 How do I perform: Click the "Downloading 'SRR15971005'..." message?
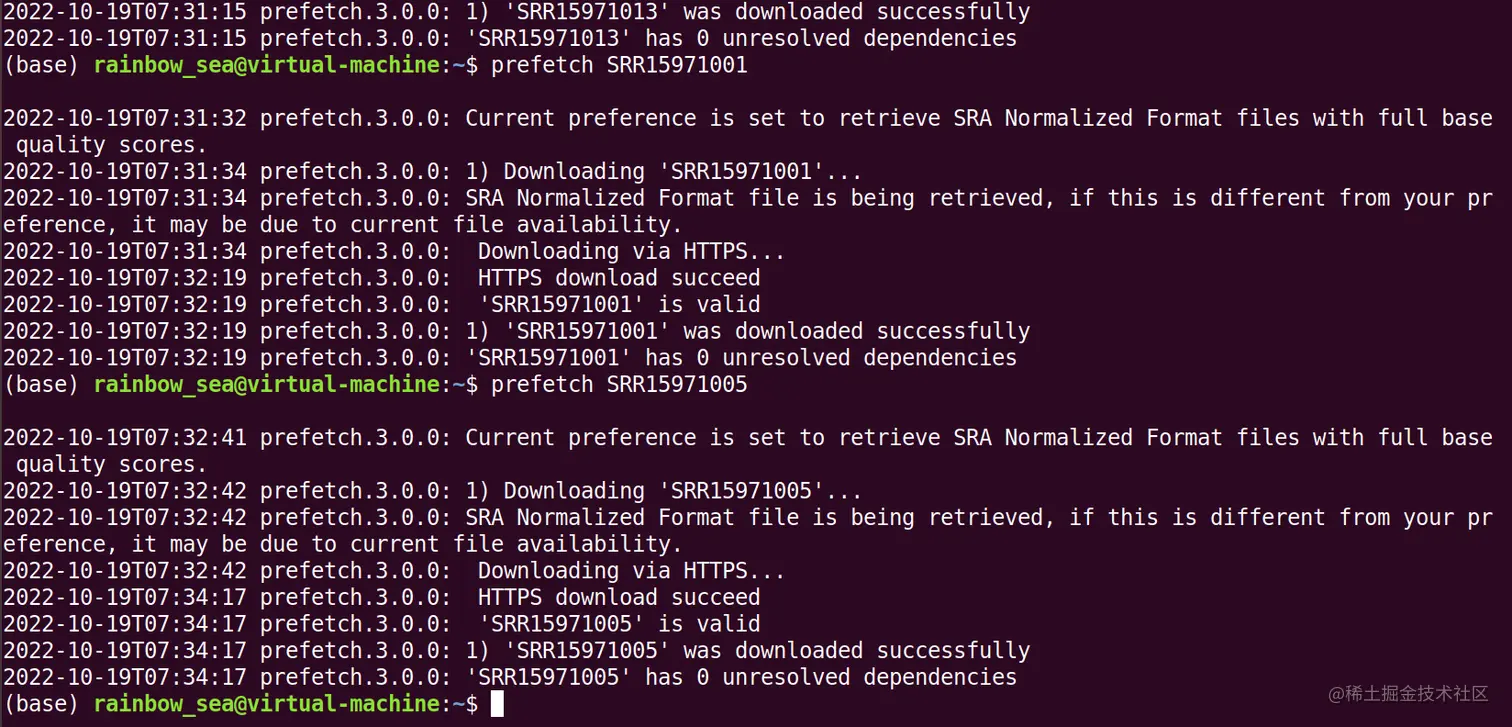[x=683, y=490]
